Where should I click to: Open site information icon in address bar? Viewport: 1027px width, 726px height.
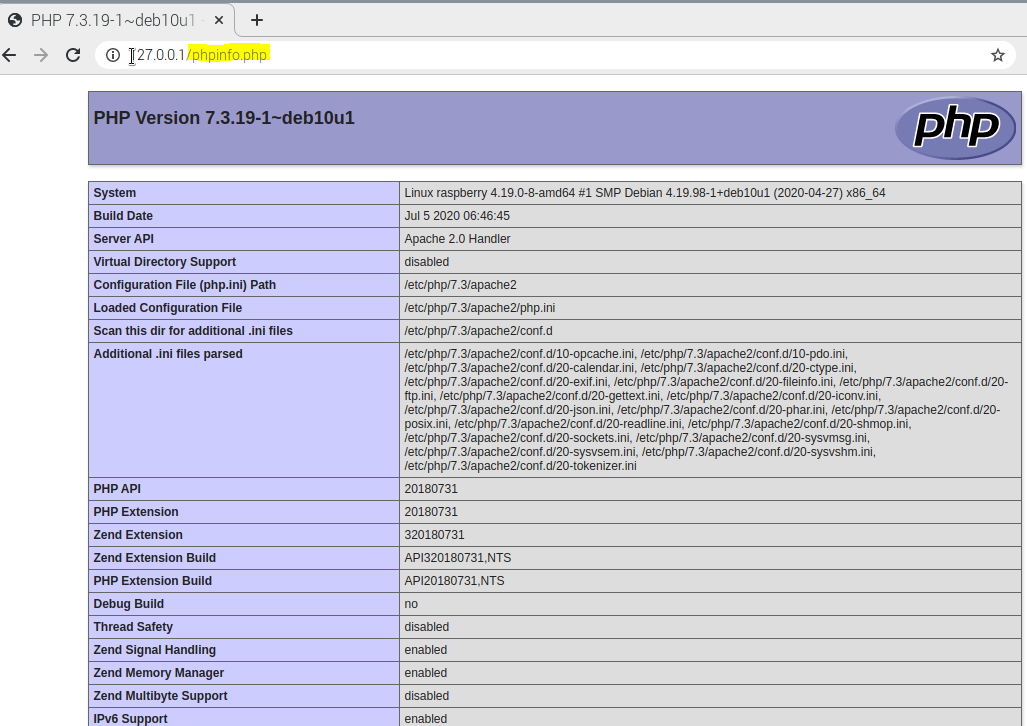click(113, 55)
